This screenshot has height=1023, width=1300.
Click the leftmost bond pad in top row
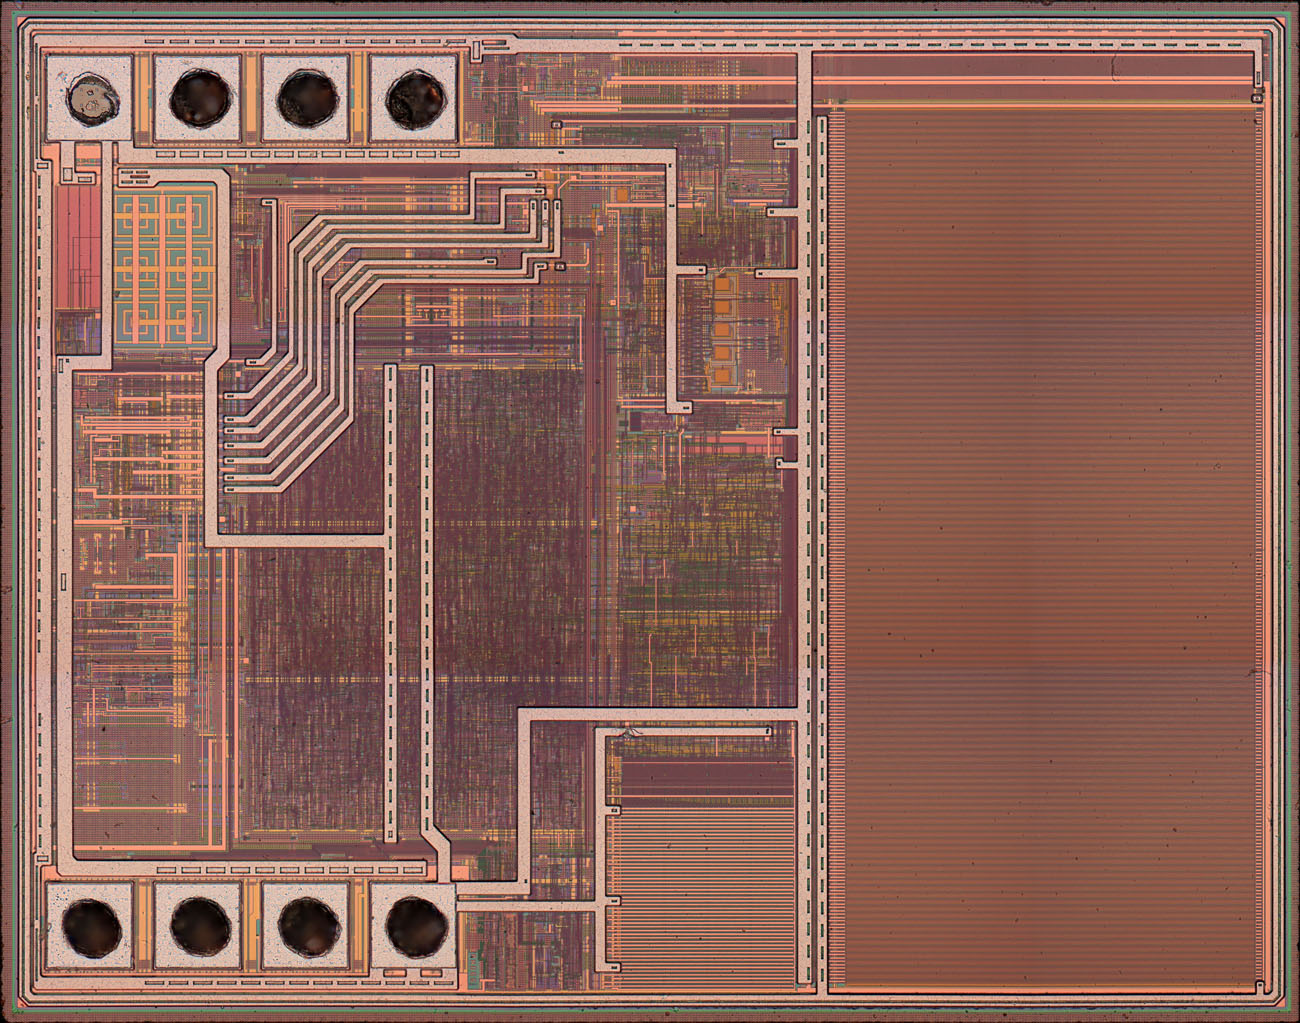click(x=89, y=98)
